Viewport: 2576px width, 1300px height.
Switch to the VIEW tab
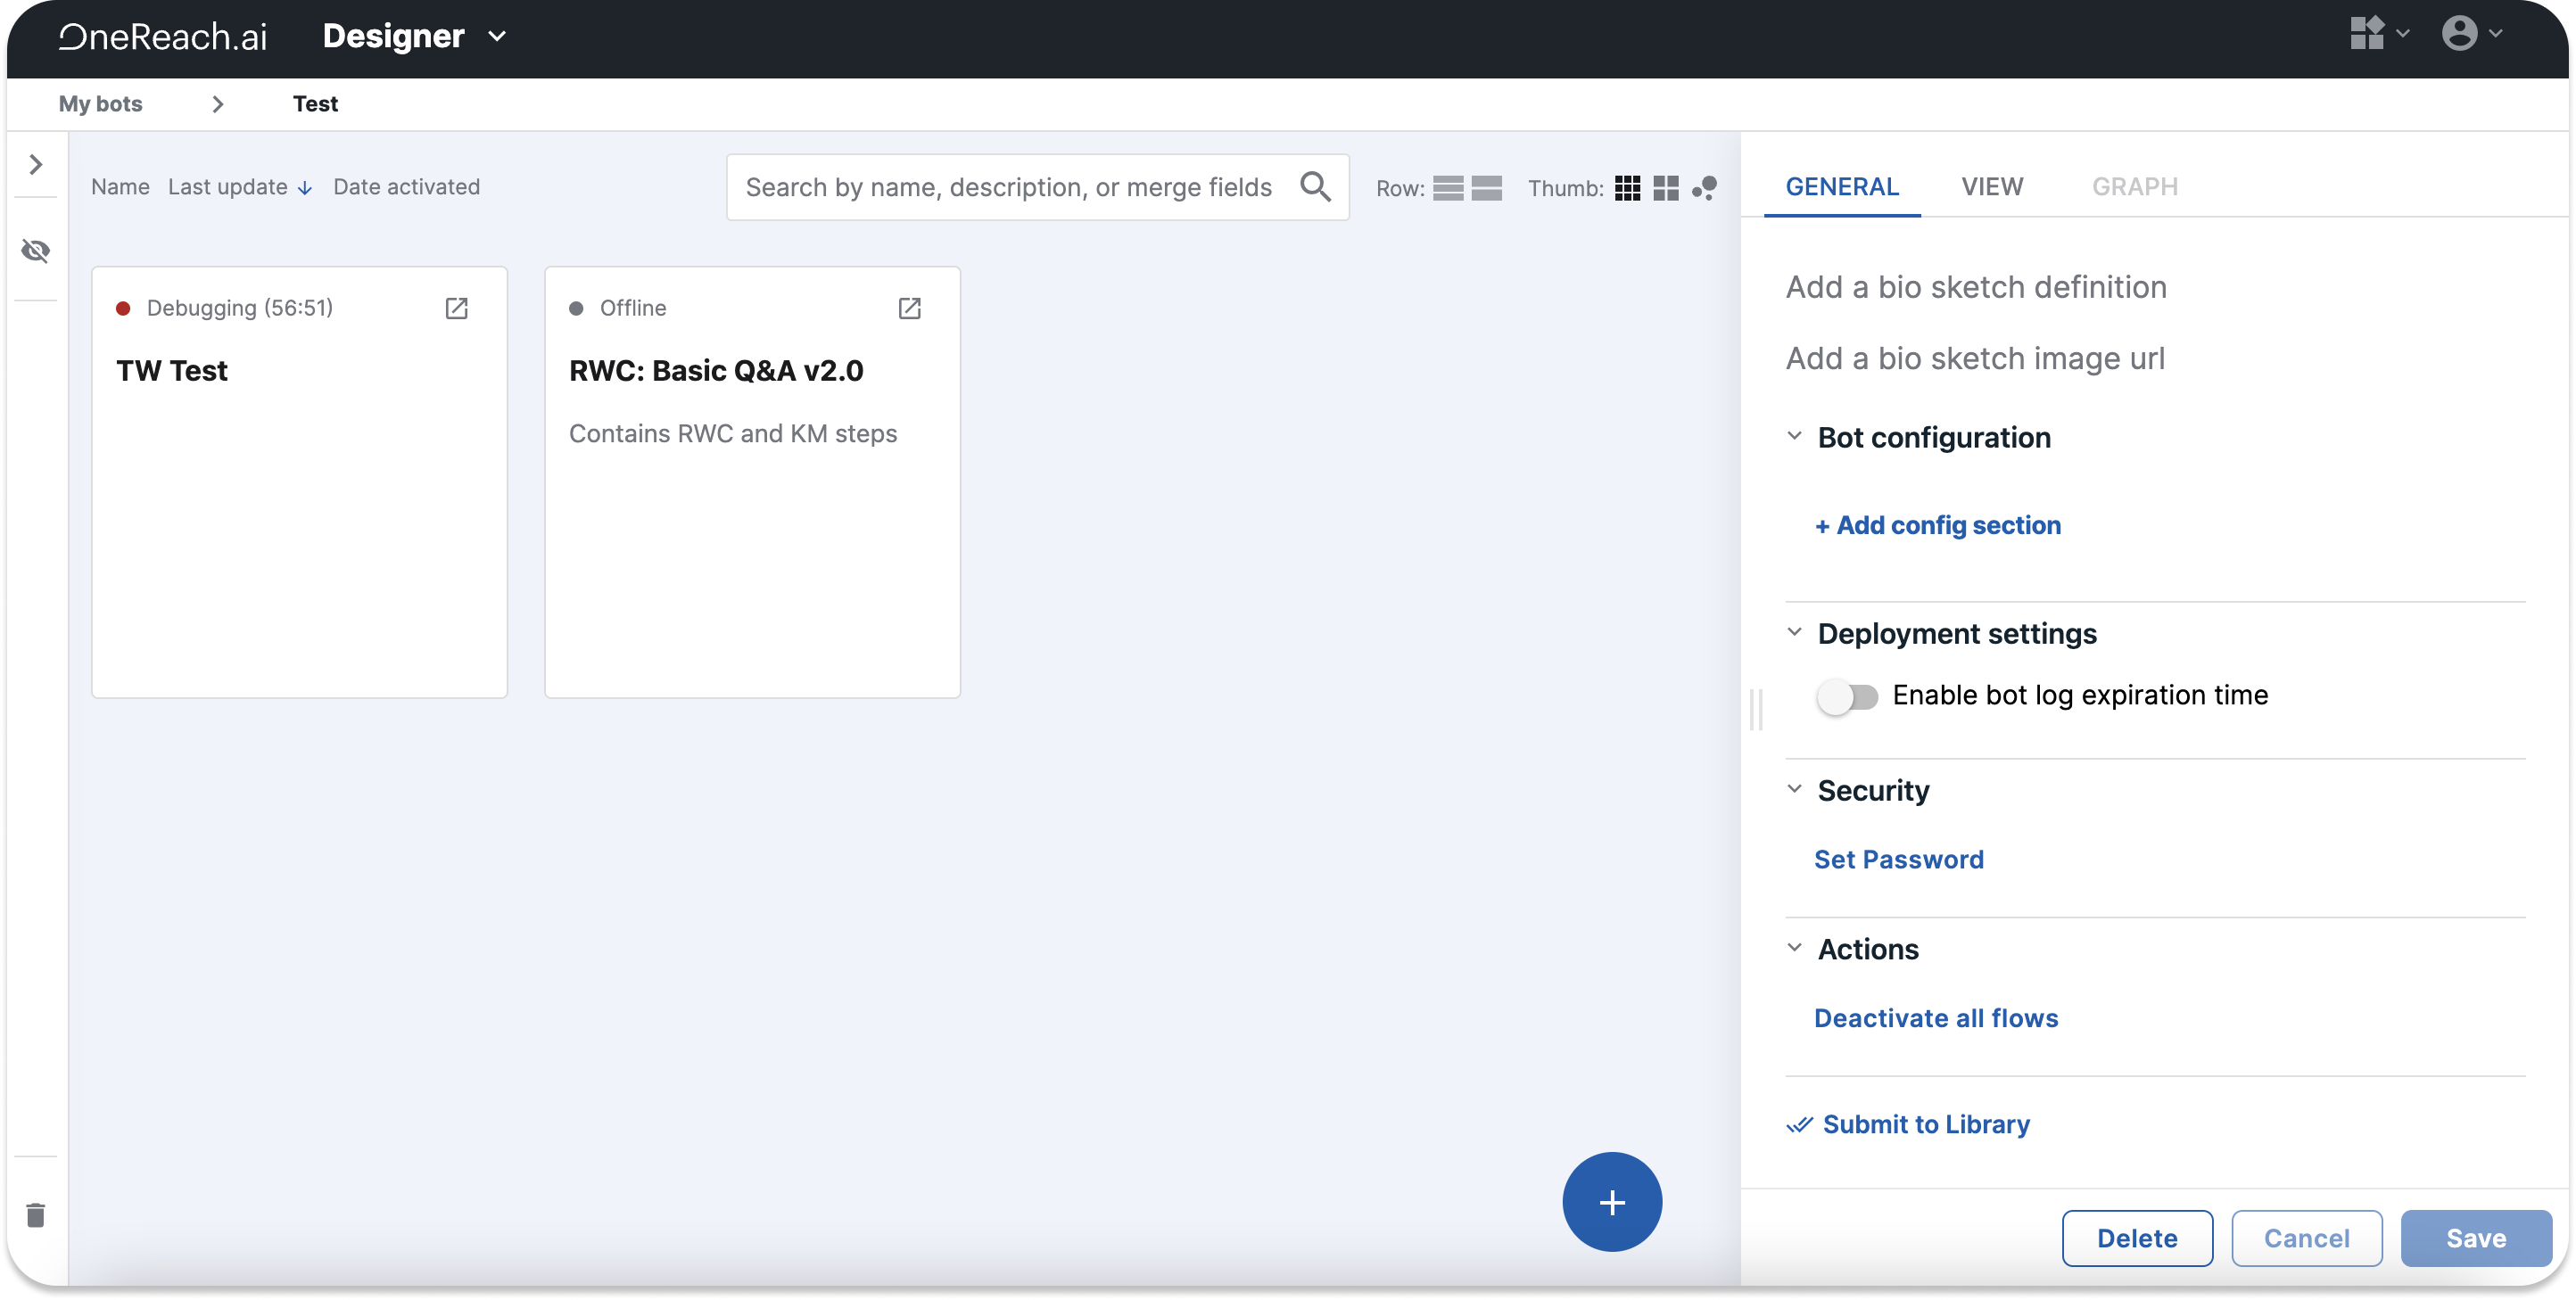(x=1991, y=187)
